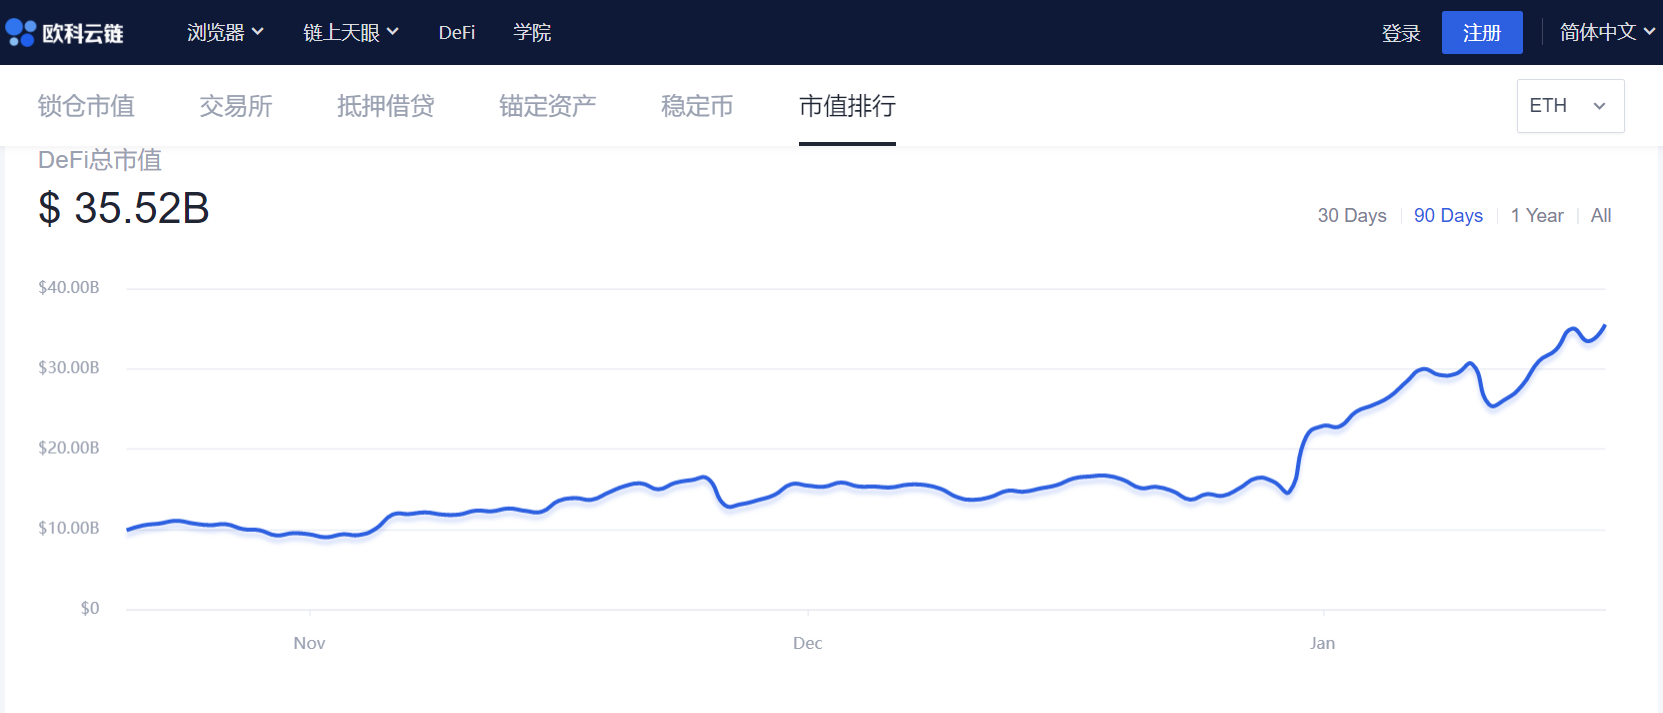The height and width of the screenshot is (713, 1663).
Task: Switch to the 锁仓市值 tab
Action: [x=86, y=106]
